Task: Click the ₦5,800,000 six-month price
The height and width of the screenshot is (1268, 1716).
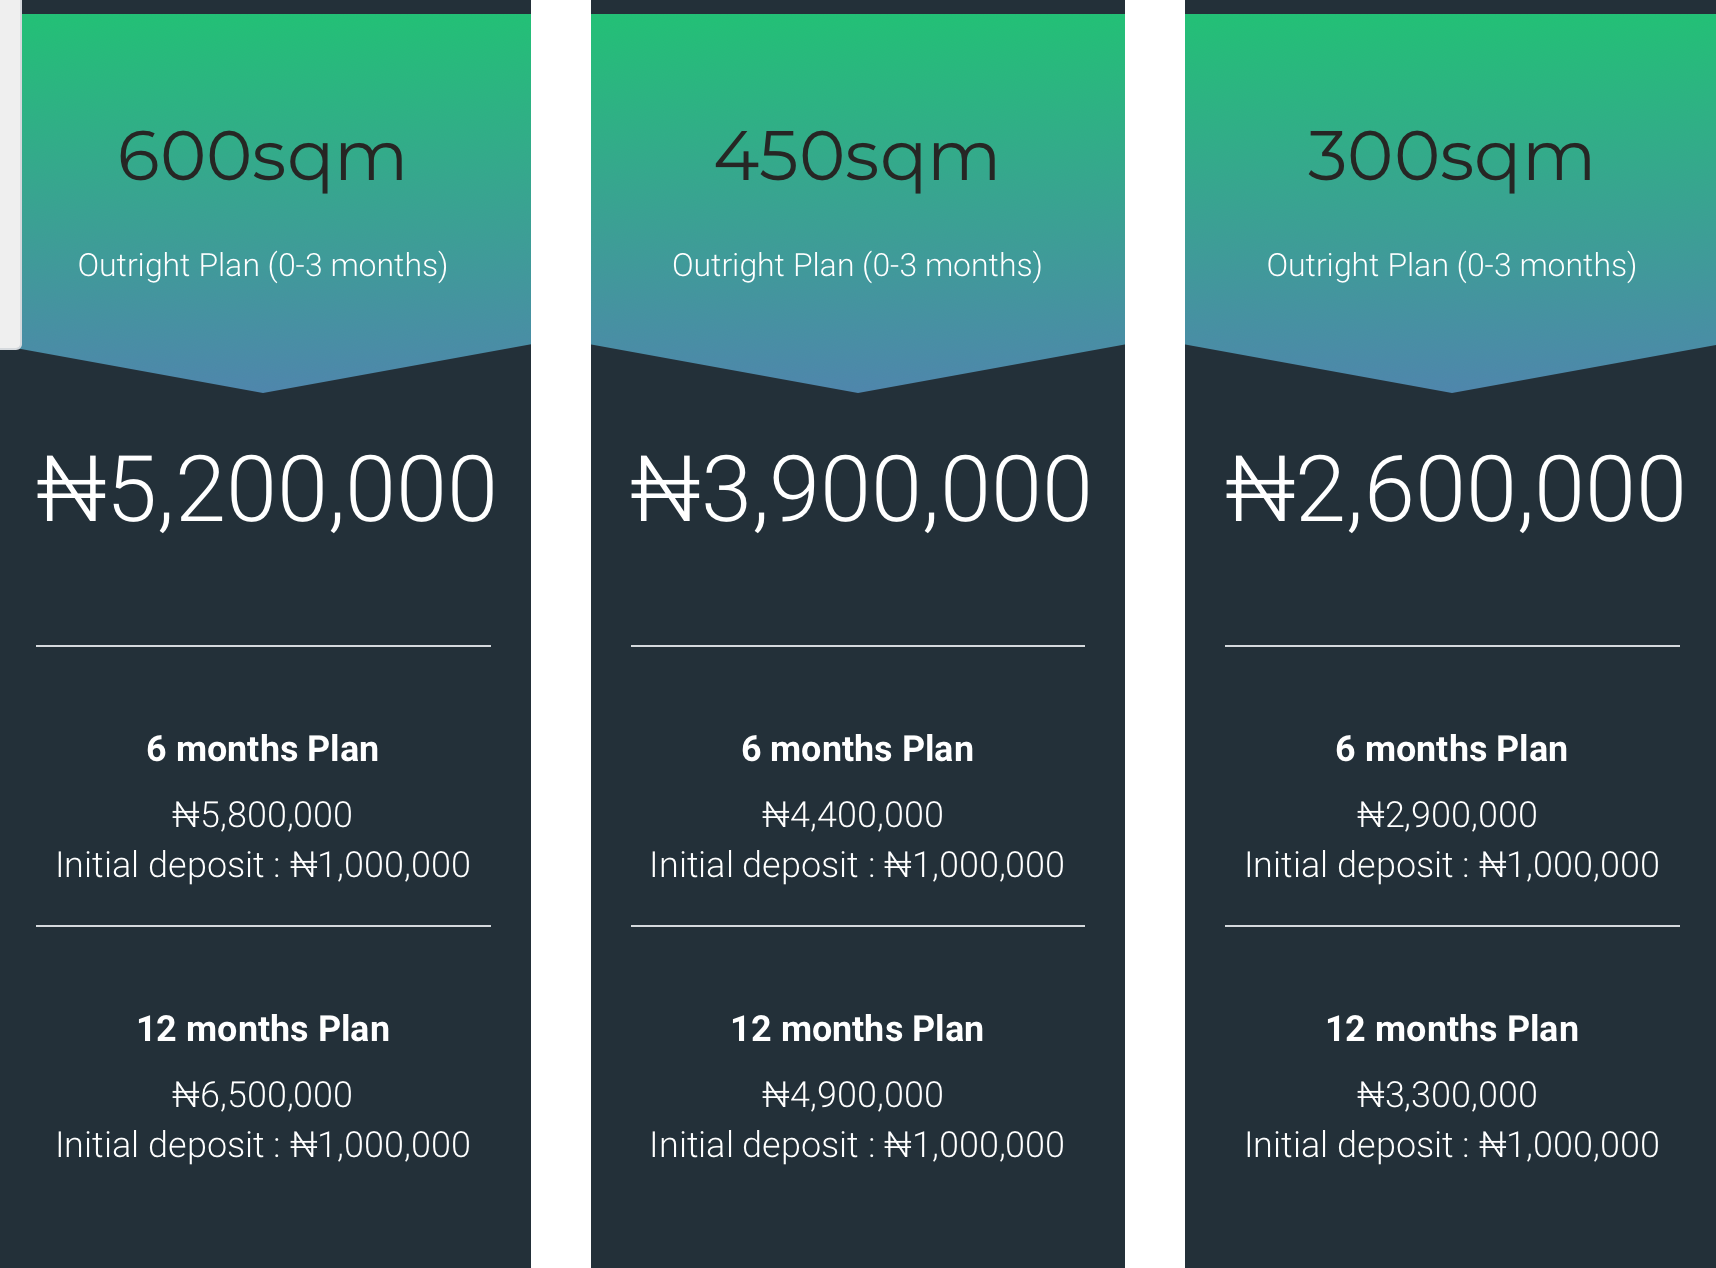Action: tap(262, 815)
